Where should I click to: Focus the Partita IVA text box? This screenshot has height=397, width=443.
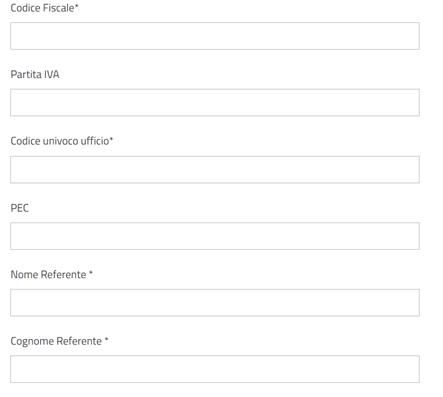(x=215, y=103)
